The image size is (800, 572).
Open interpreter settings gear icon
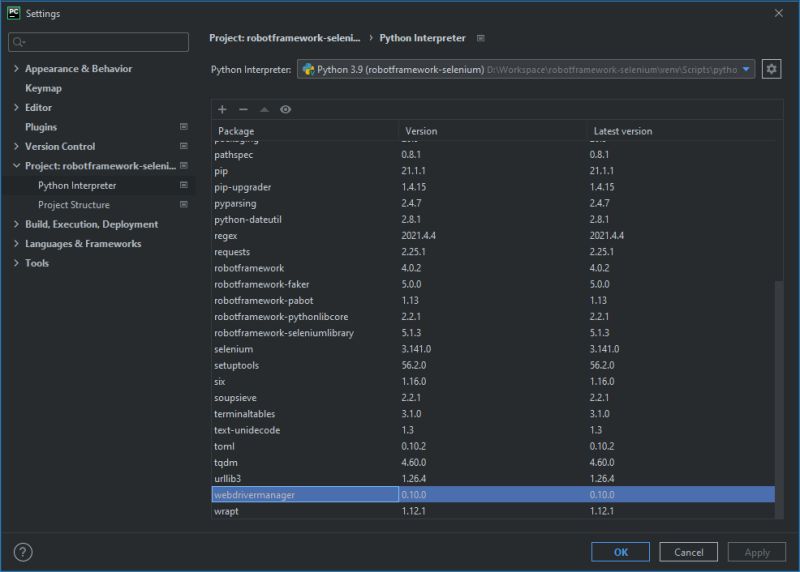click(771, 69)
